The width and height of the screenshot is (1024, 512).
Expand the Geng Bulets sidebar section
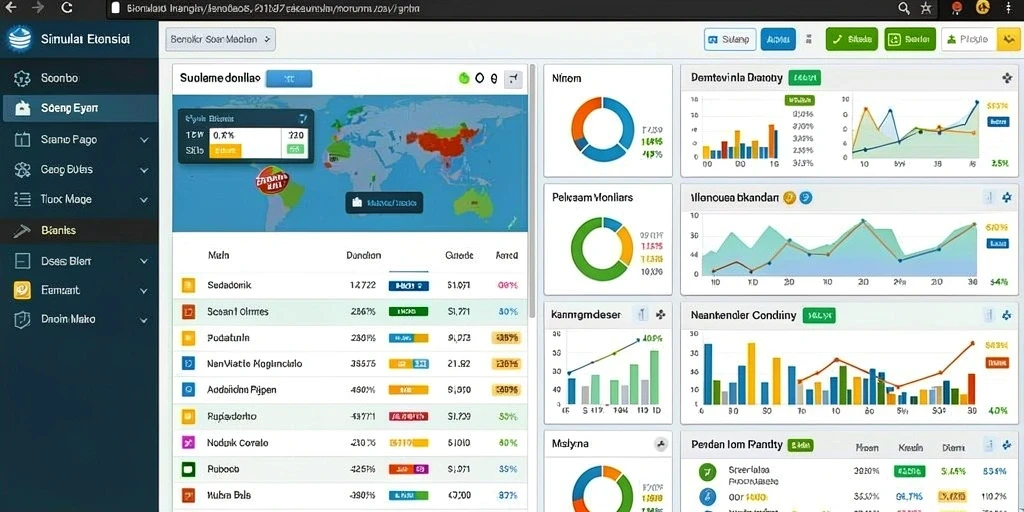tap(144, 170)
